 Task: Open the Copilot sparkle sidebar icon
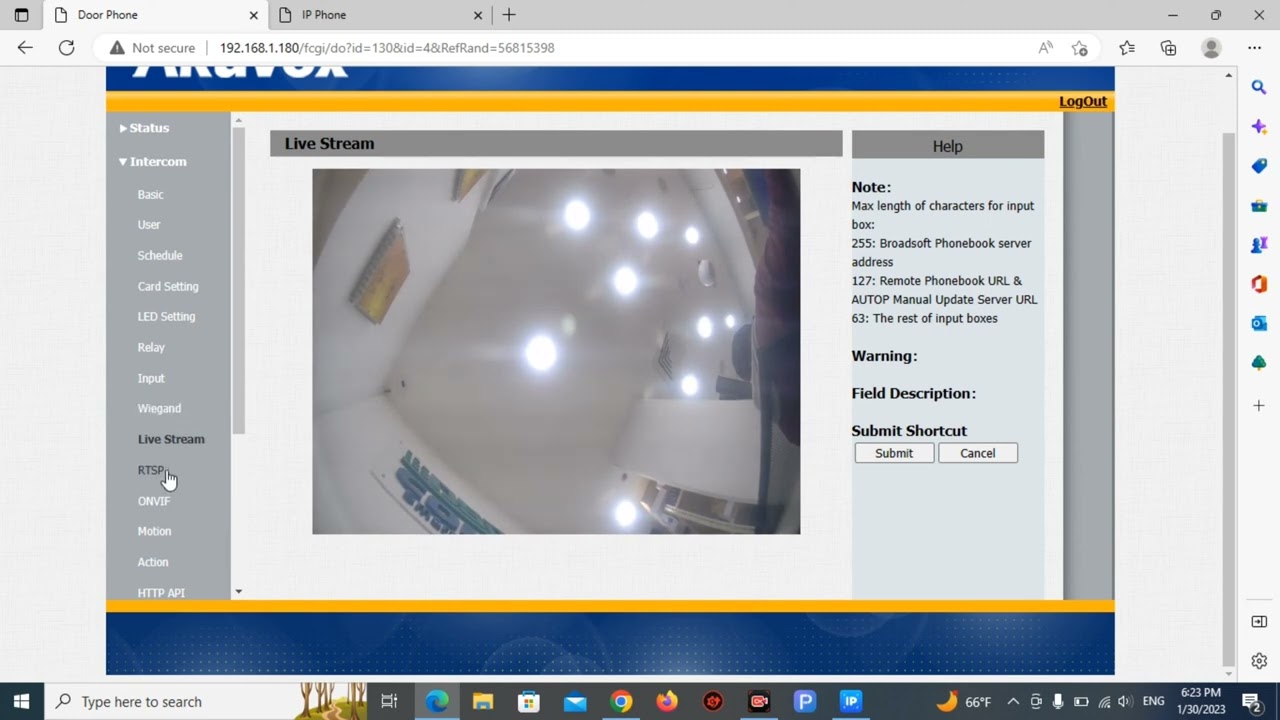click(x=1259, y=127)
